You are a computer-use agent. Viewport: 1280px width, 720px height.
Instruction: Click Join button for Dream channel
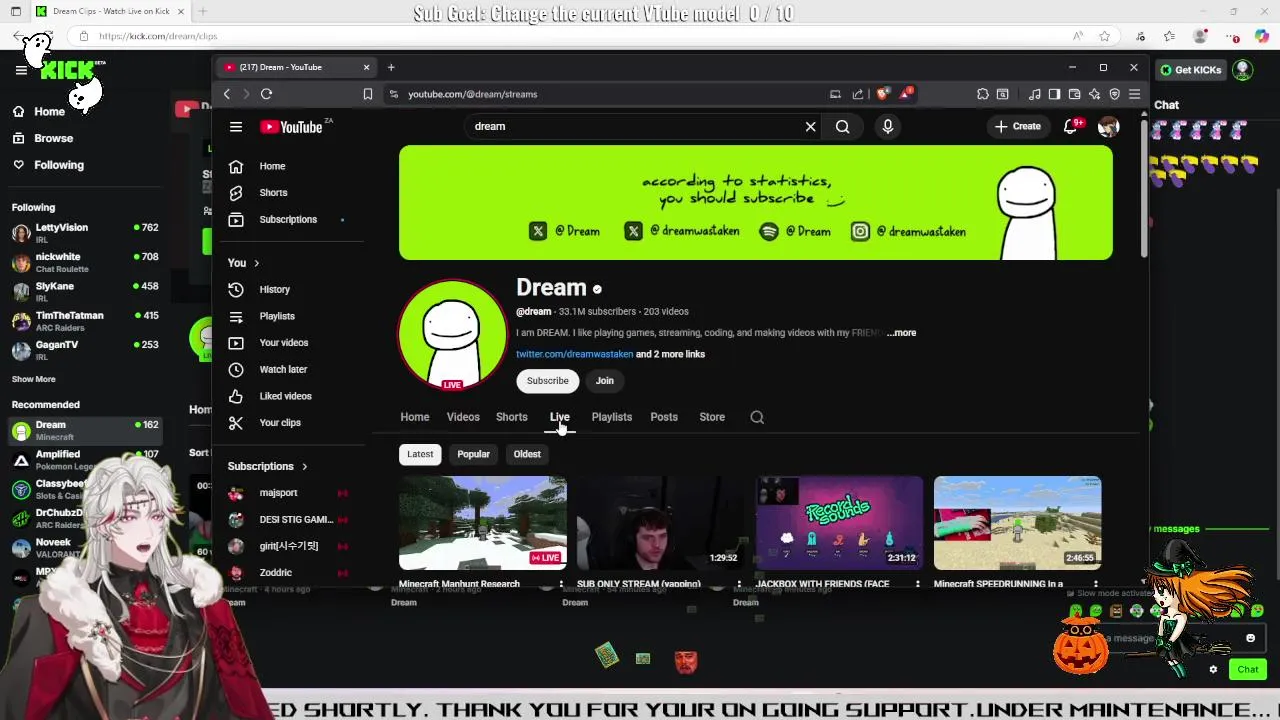[605, 381]
